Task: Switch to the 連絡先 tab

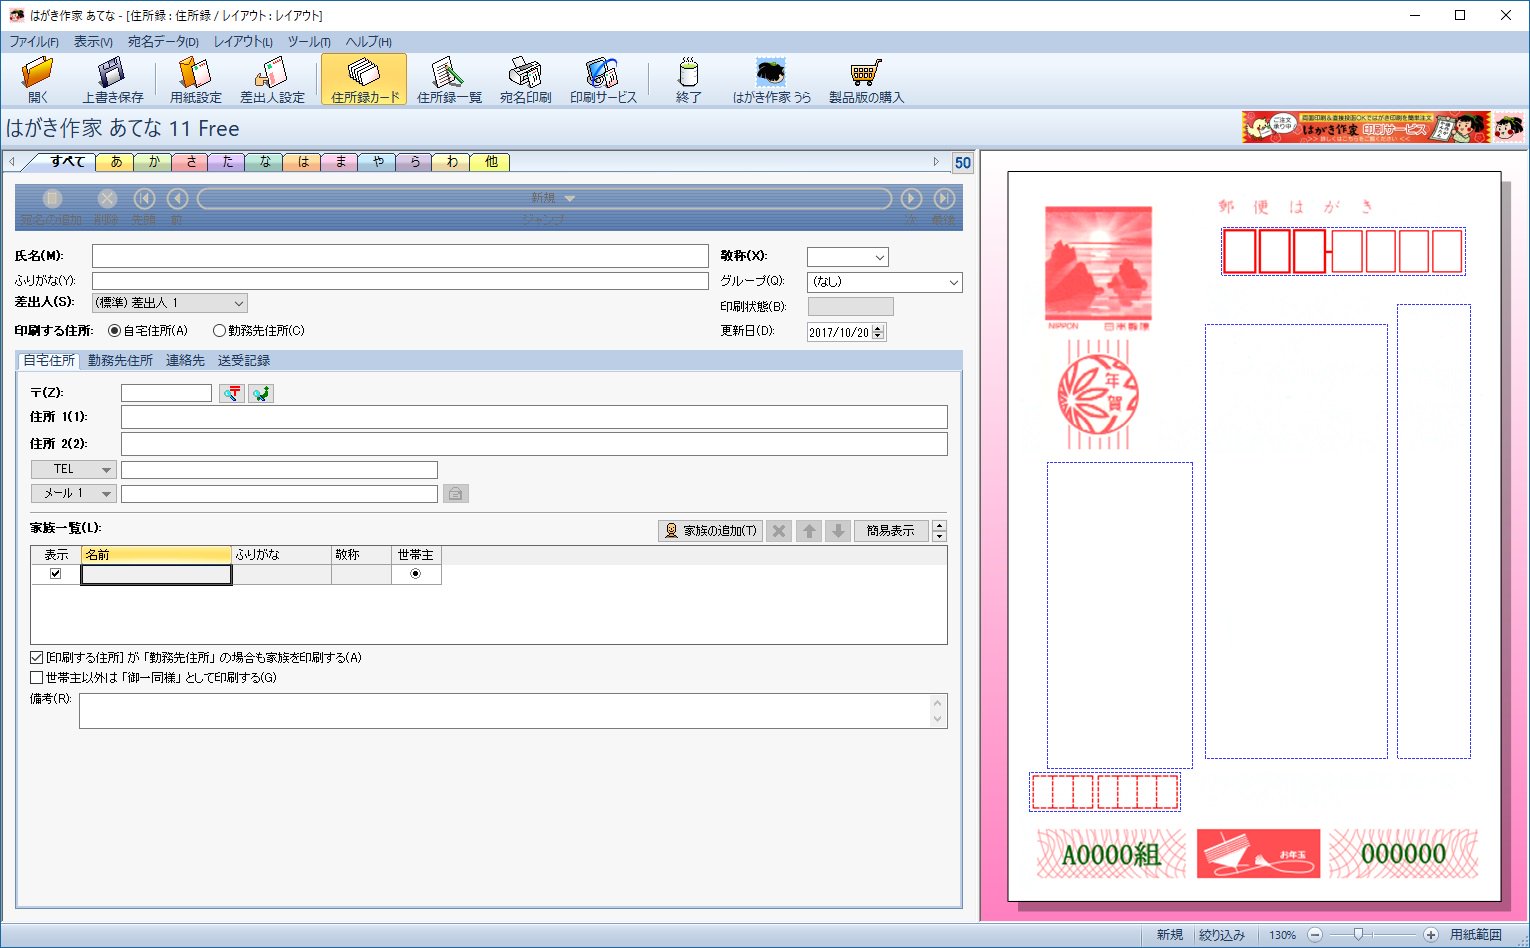Action: [x=185, y=361]
